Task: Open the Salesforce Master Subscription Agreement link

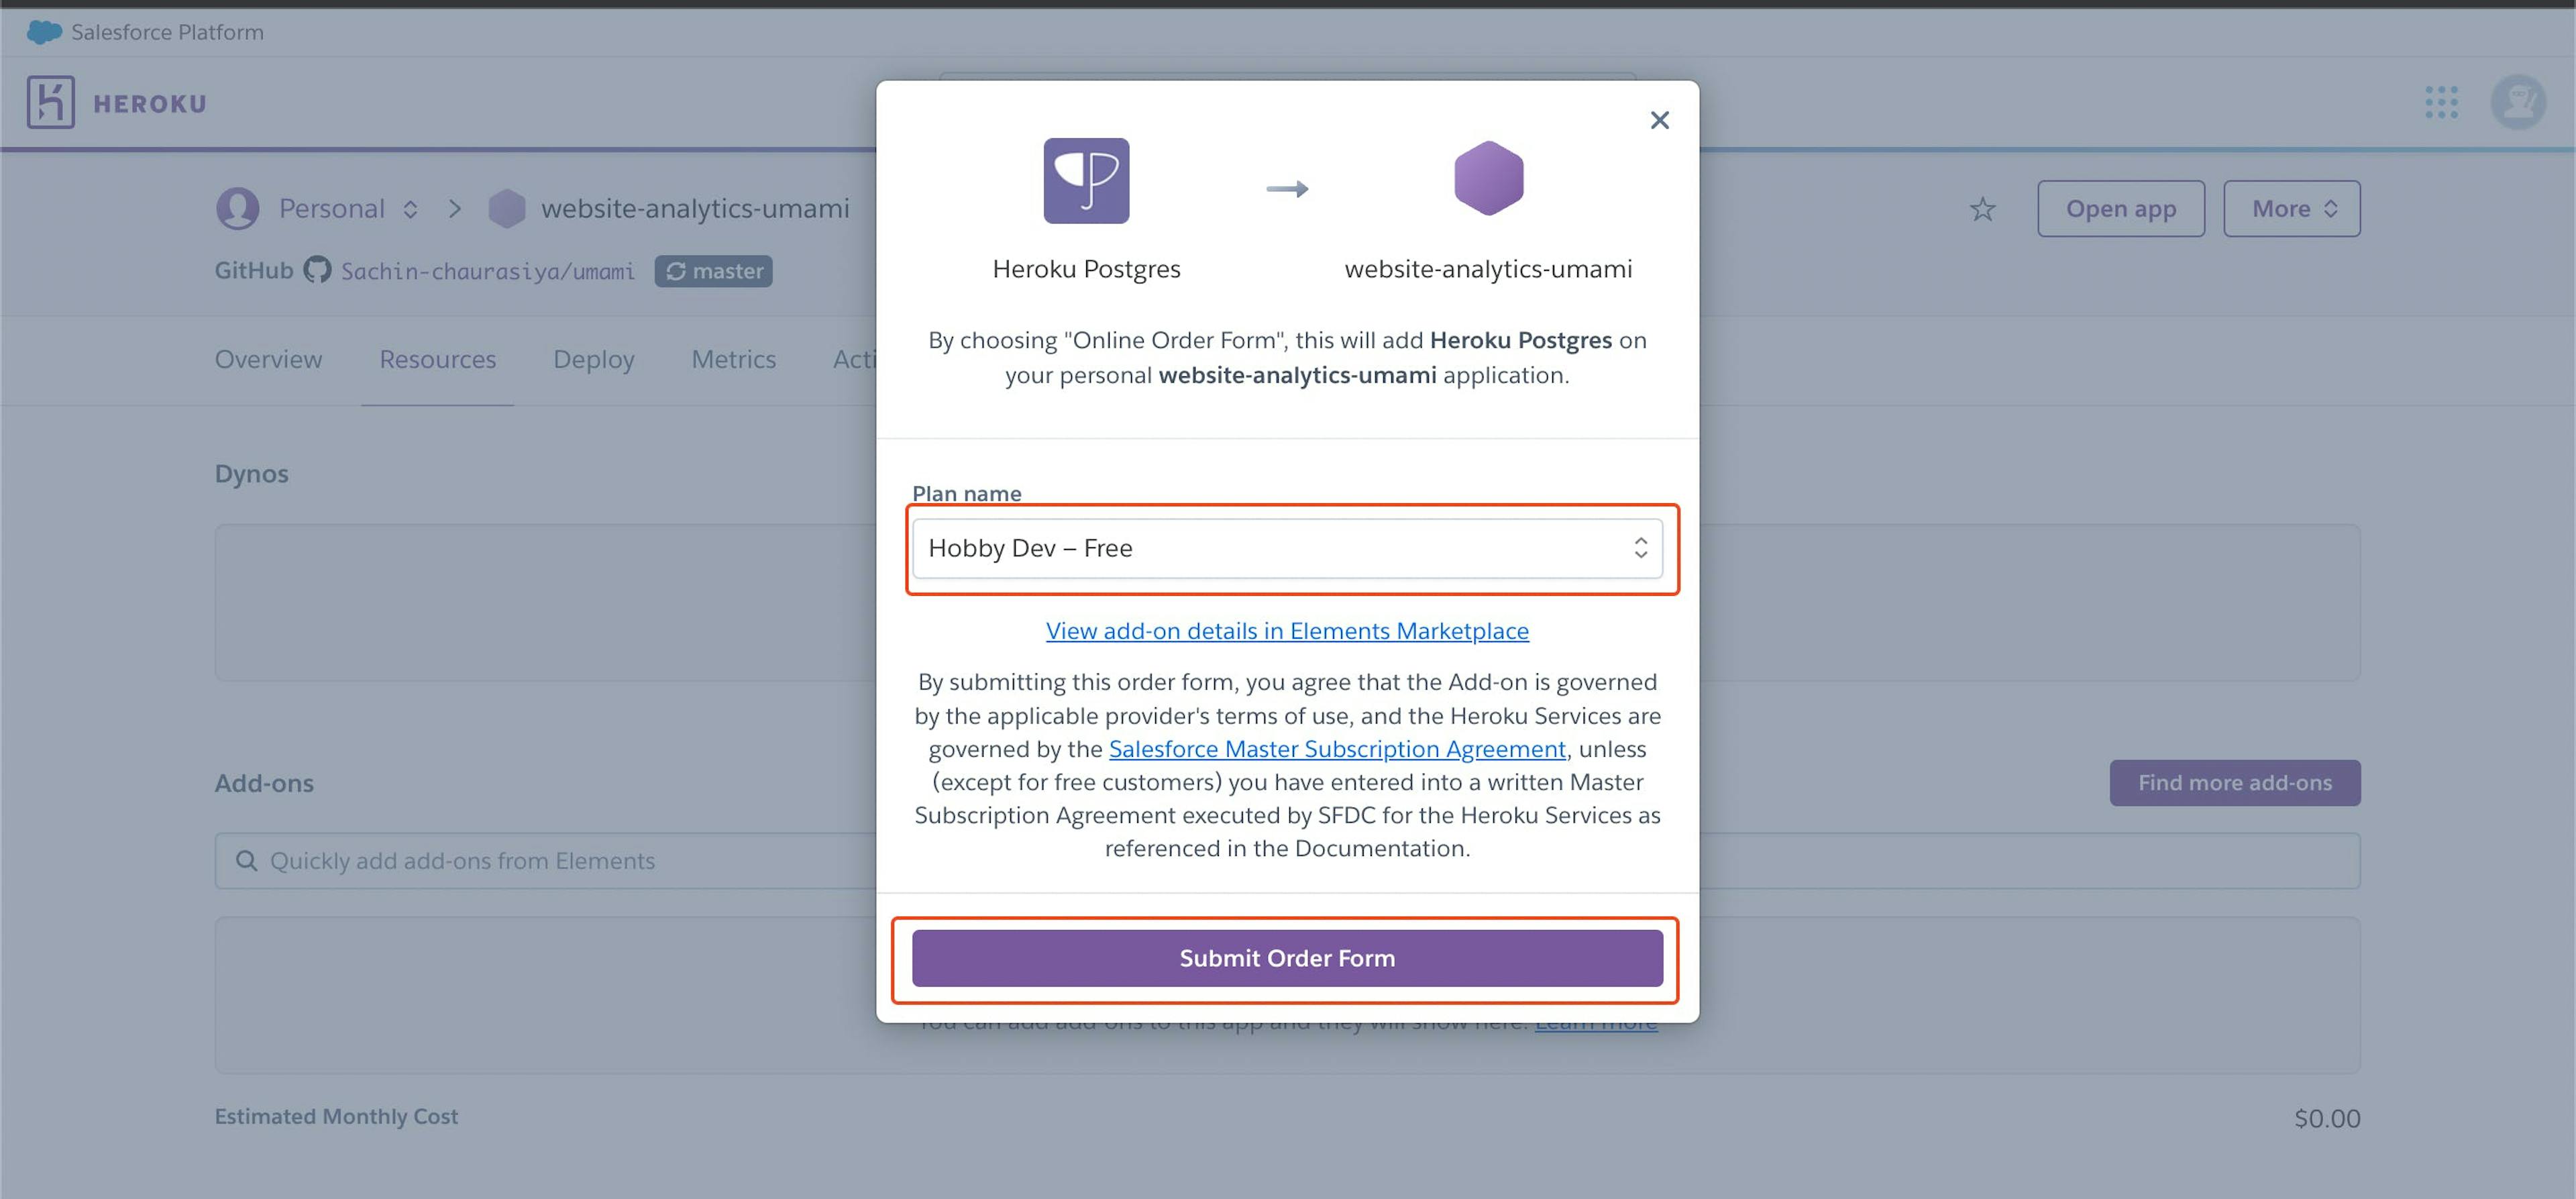Action: pyautogui.click(x=1337, y=749)
